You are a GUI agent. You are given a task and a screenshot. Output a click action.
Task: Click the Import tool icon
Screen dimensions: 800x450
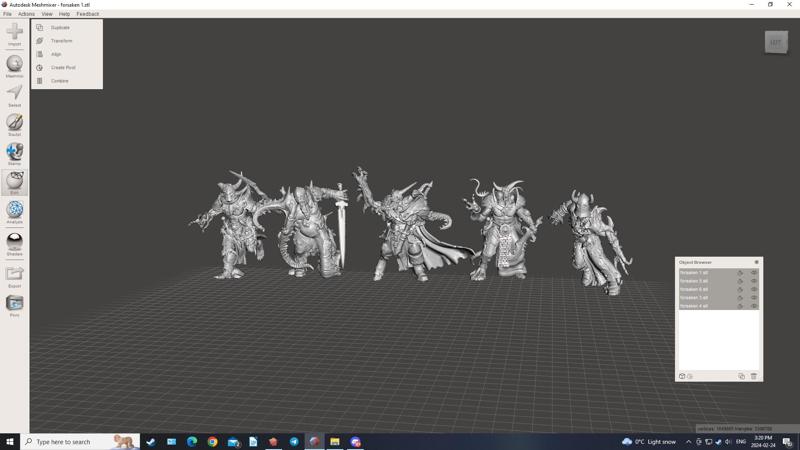pos(14,32)
